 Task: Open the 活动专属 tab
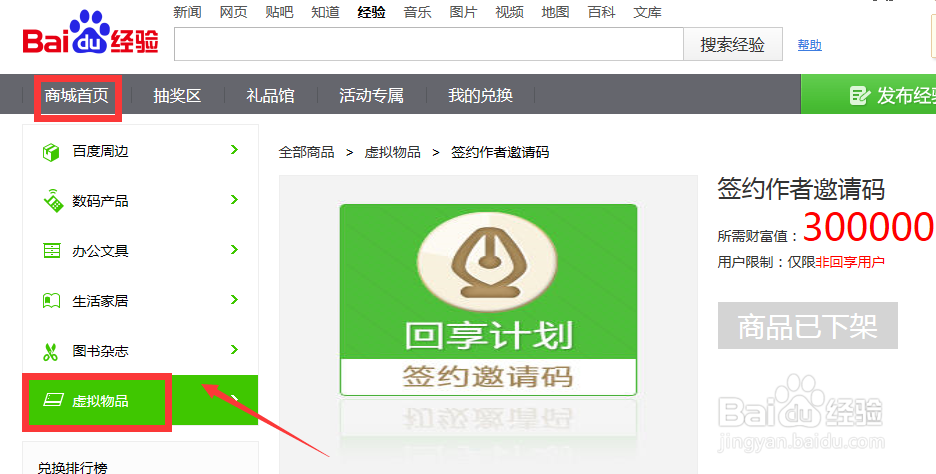click(371, 95)
